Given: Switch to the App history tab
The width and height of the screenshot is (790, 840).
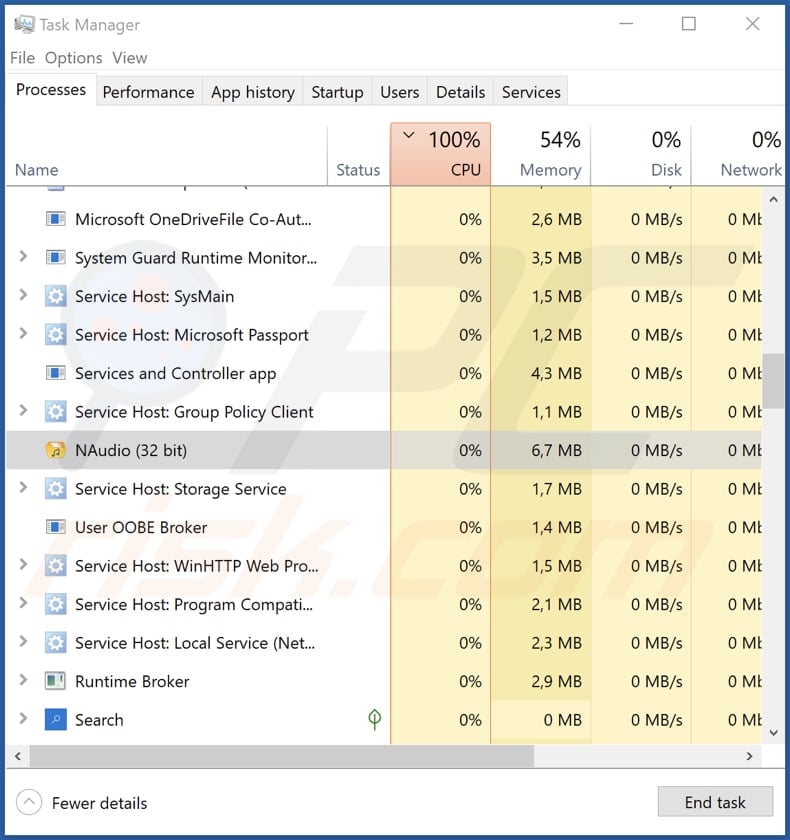Looking at the screenshot, I should [x=253, y=92].
